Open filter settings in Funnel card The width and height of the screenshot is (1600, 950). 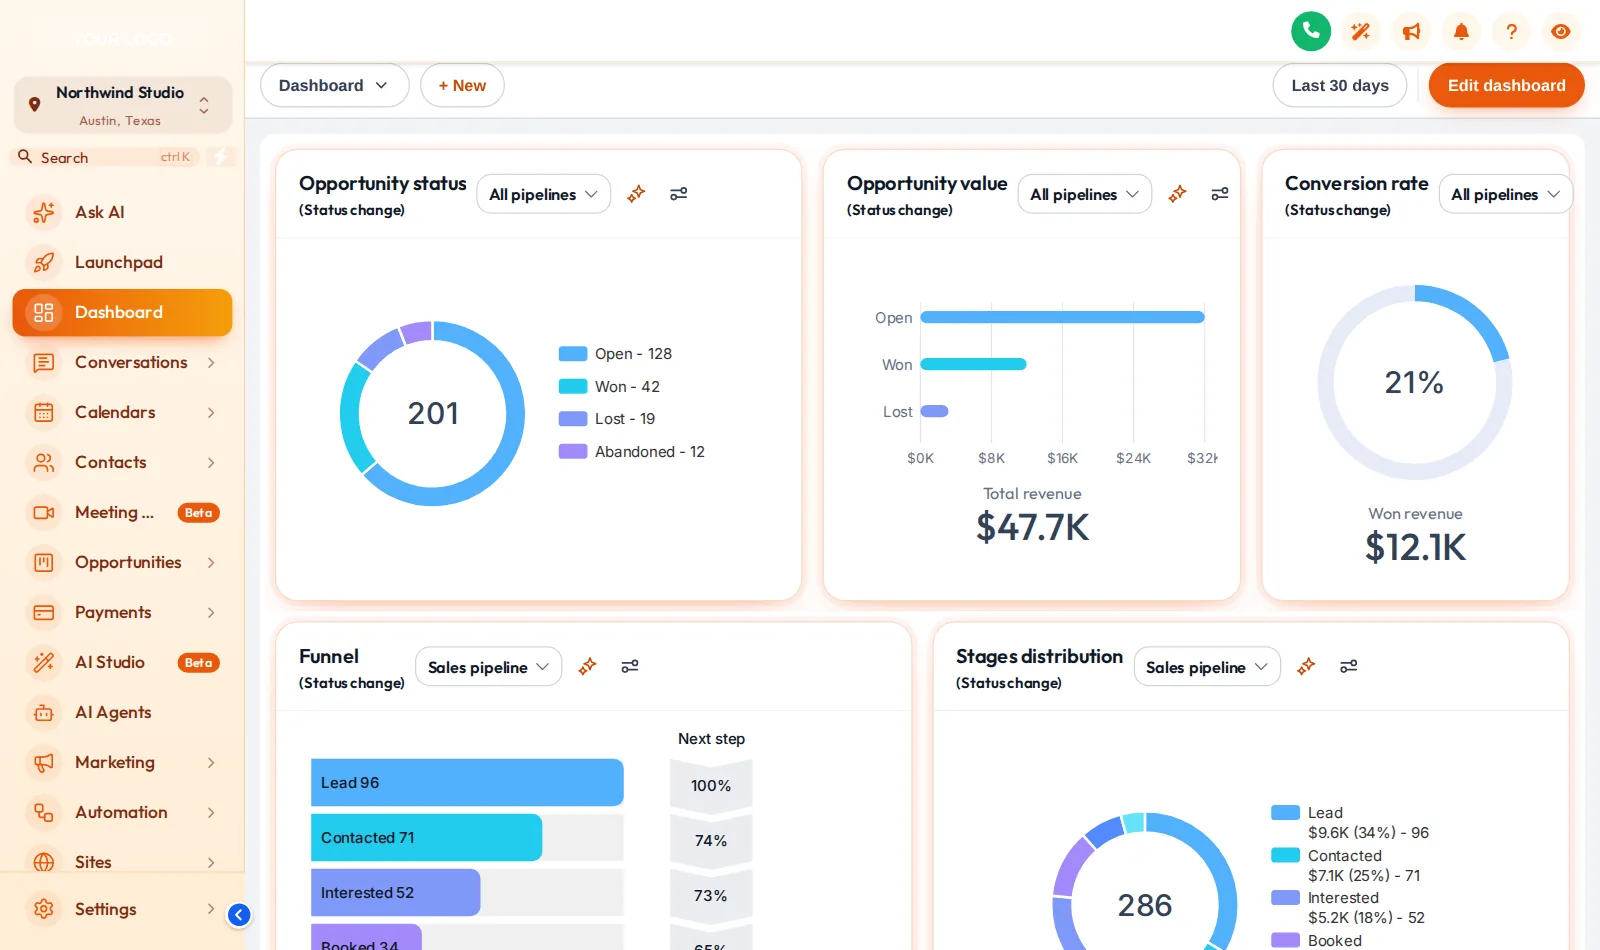click(630, 666)
